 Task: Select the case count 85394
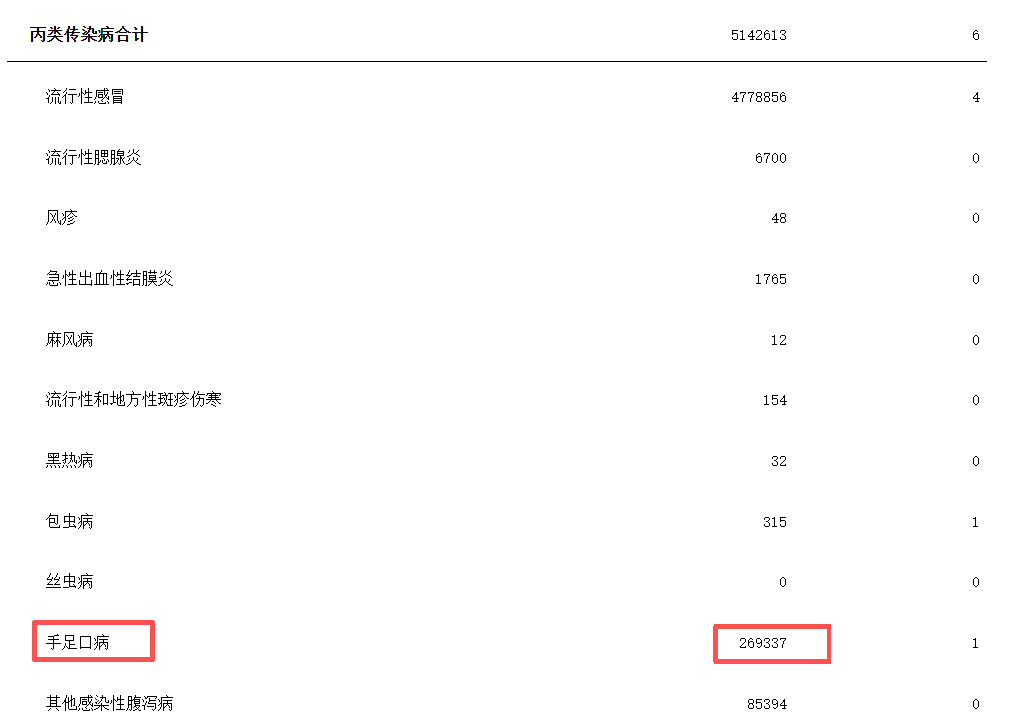coord(766,705)
